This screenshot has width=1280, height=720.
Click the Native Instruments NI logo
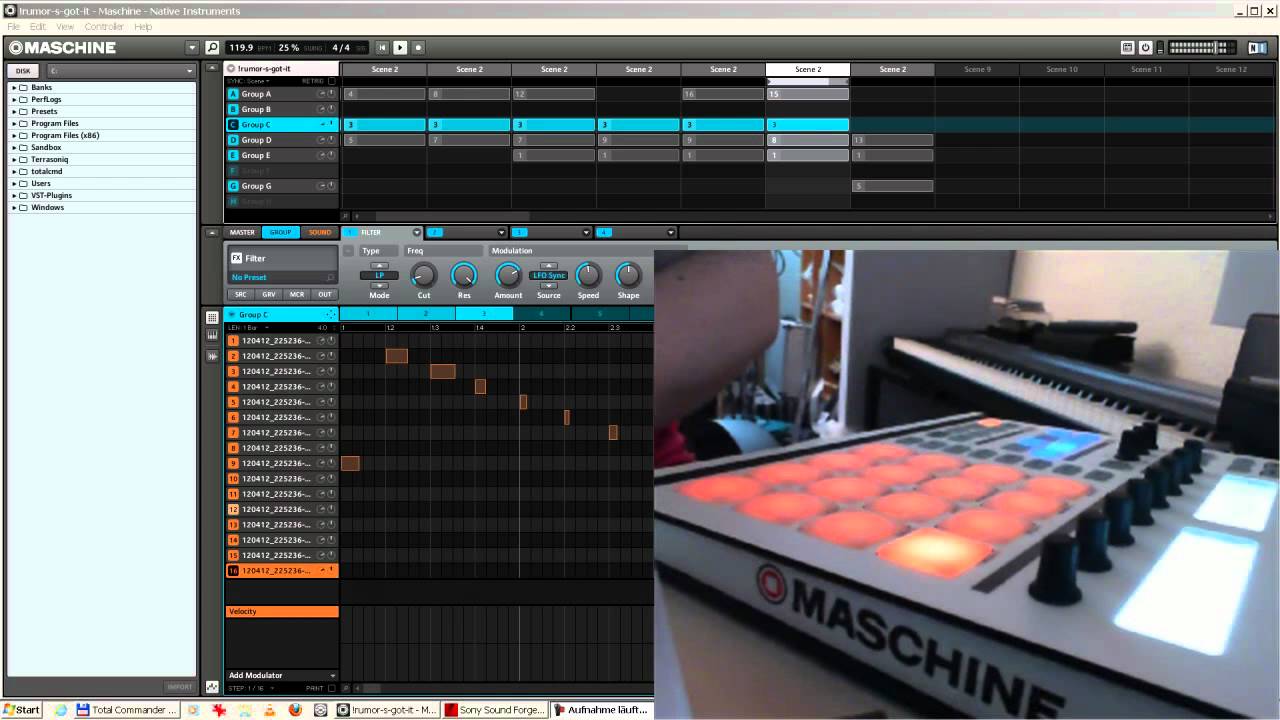[1257, 47]
